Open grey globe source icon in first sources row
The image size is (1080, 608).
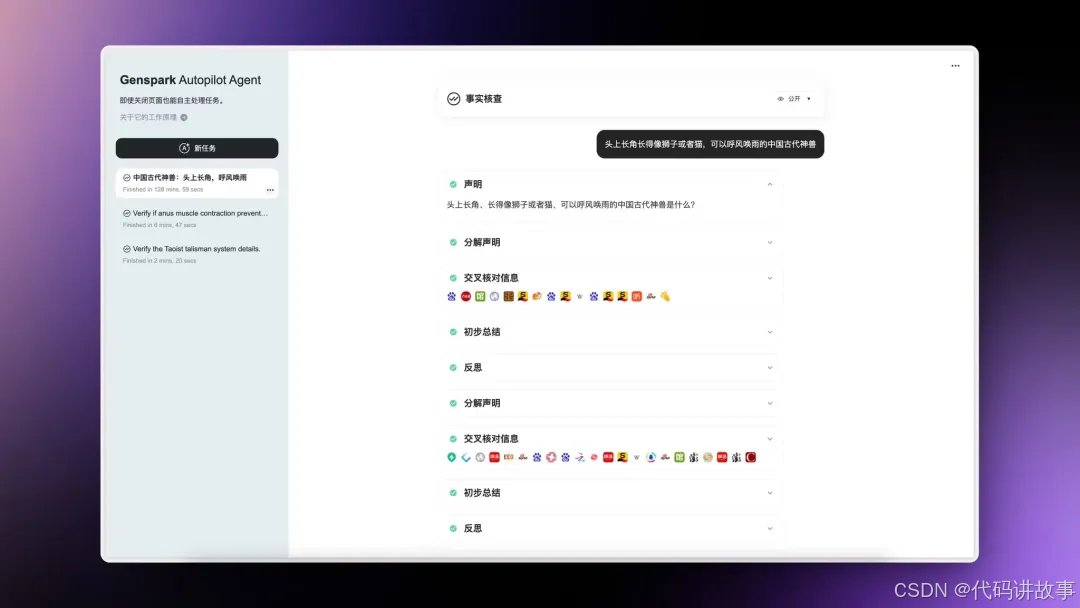pos(495,296)
